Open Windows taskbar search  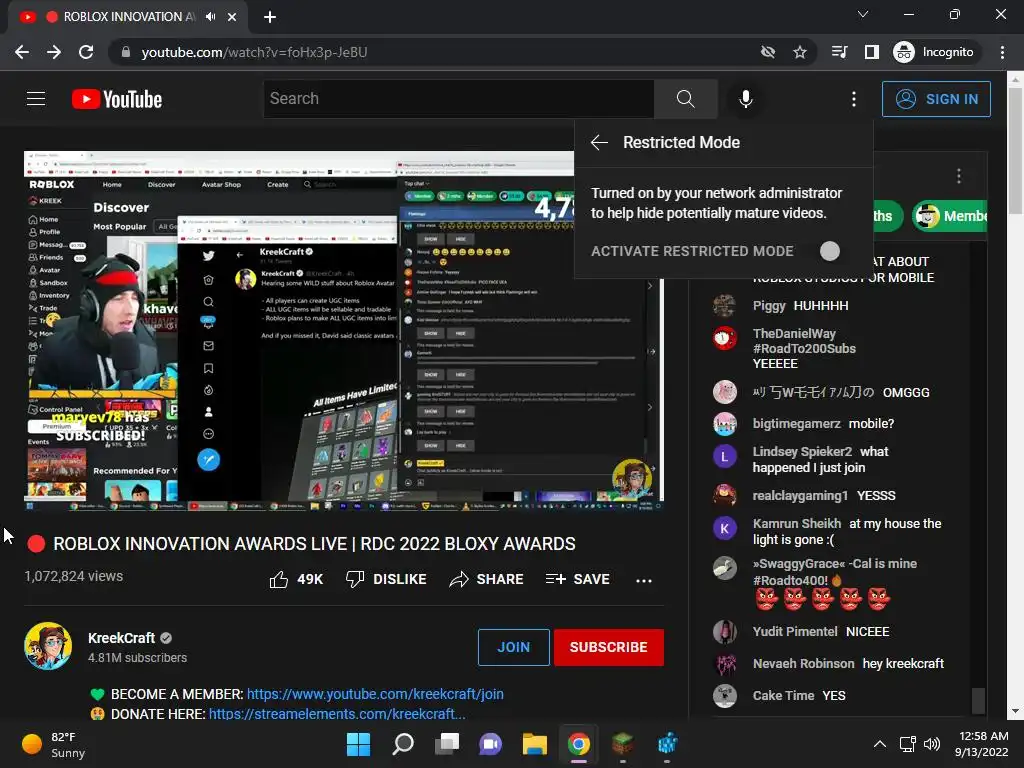click(402, 744)
